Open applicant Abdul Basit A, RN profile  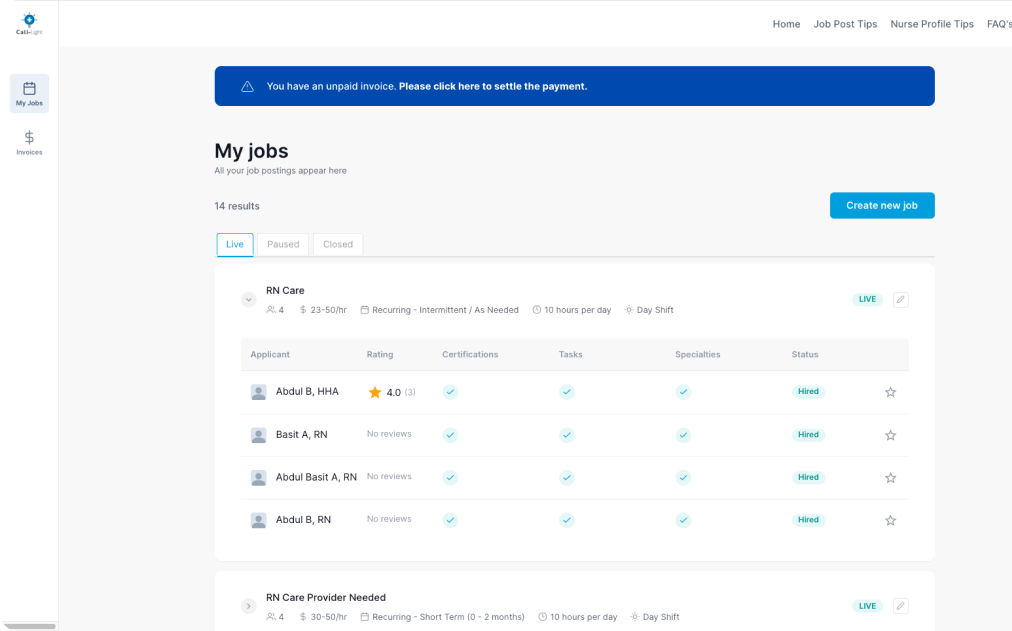[x=316, y=477]
